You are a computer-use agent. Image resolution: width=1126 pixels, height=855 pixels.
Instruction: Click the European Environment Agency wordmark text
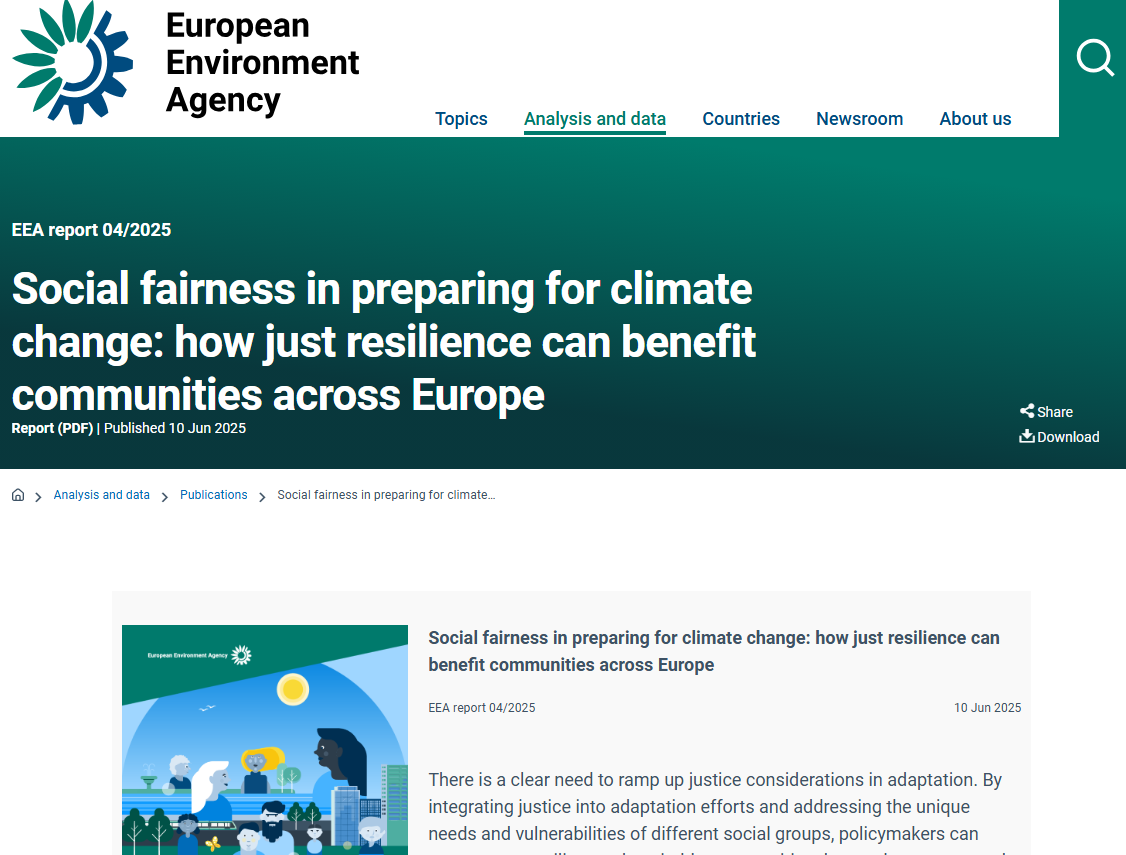click(x=262, y=62)
